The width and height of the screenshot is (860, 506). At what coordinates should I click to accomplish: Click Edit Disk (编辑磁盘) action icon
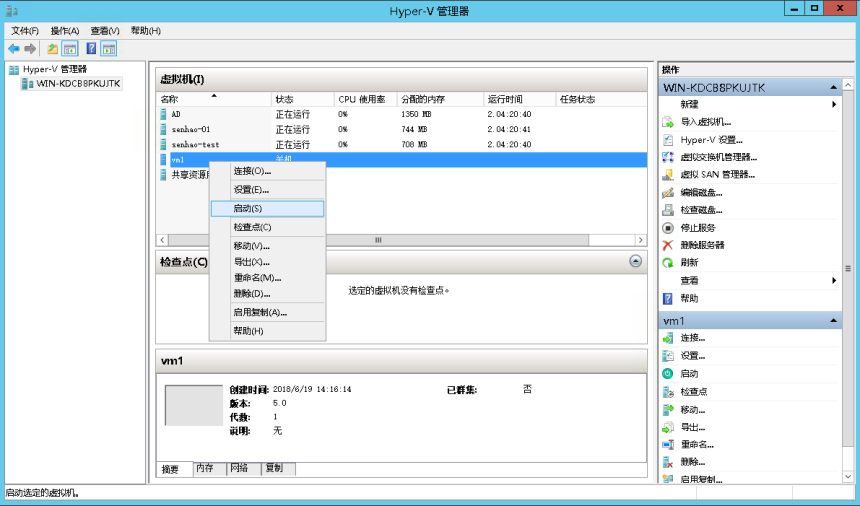(x=668, y=193)
